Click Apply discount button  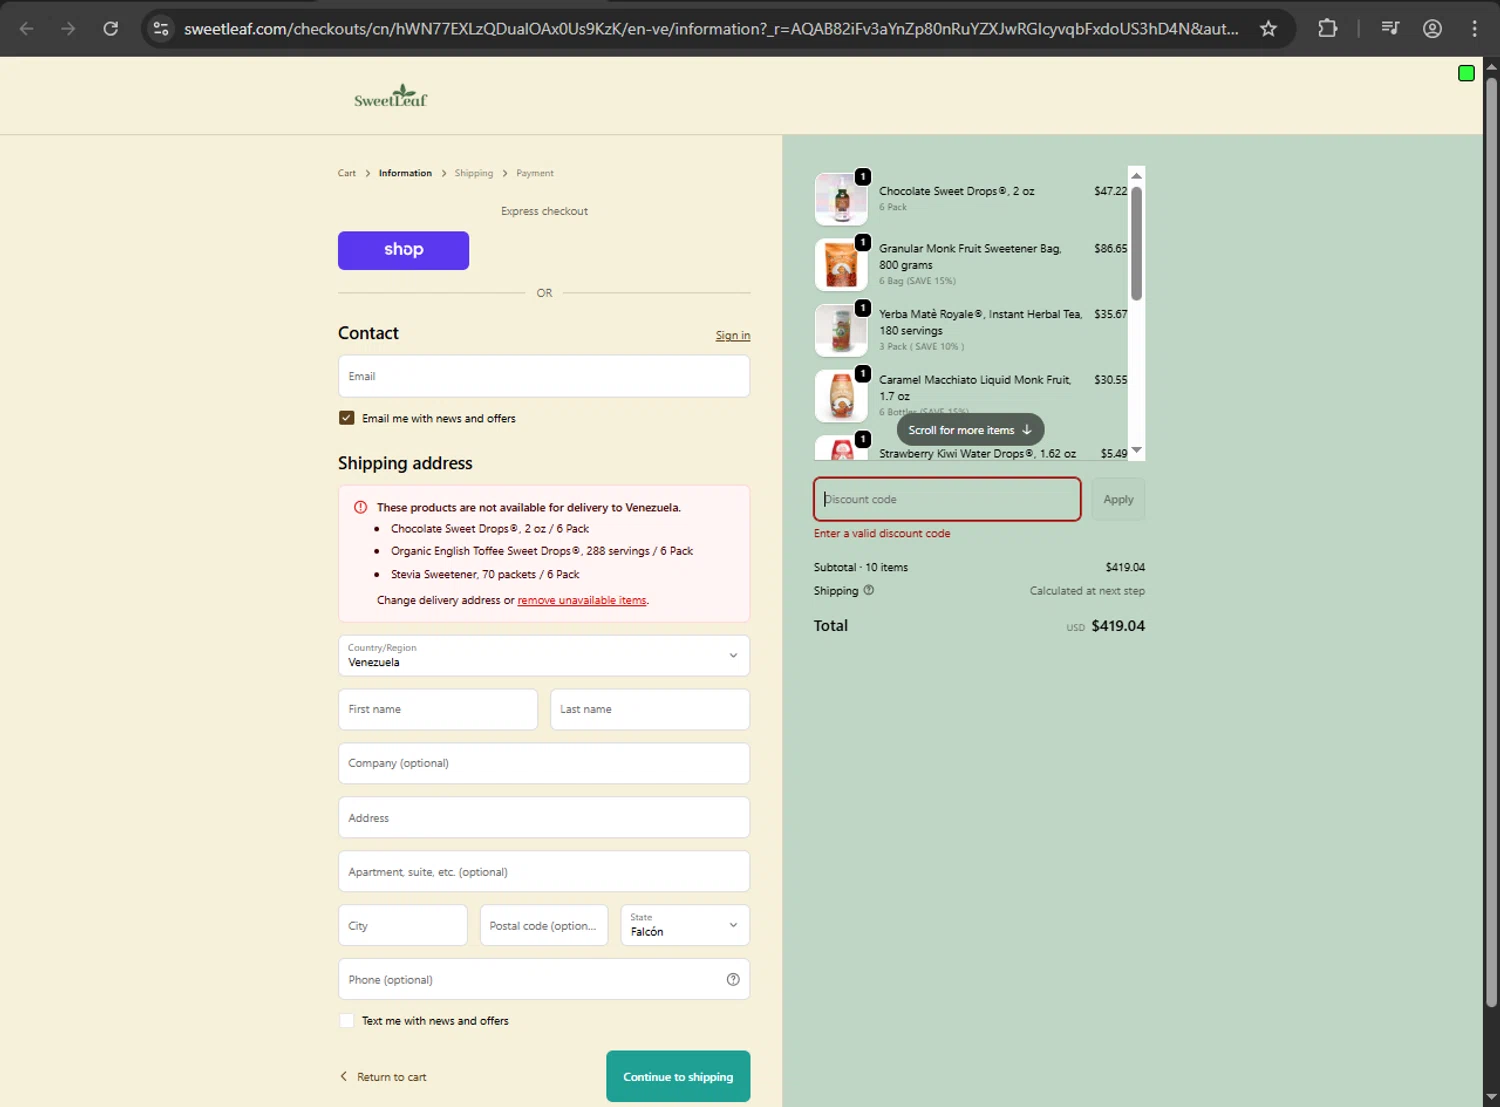[x=1118, y=499]
